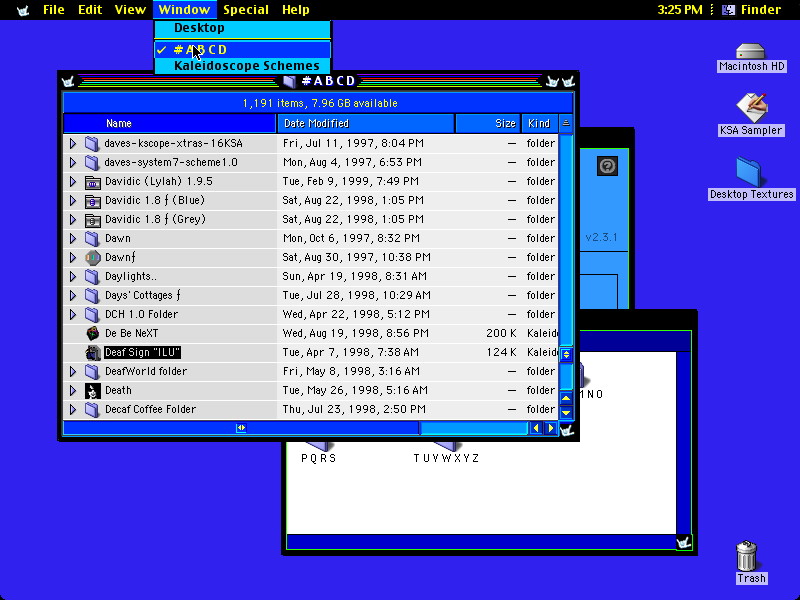Click the De Be NeXT scheme icon
The height and width of the screenshot is (600, 800).
tap(92, 333)
